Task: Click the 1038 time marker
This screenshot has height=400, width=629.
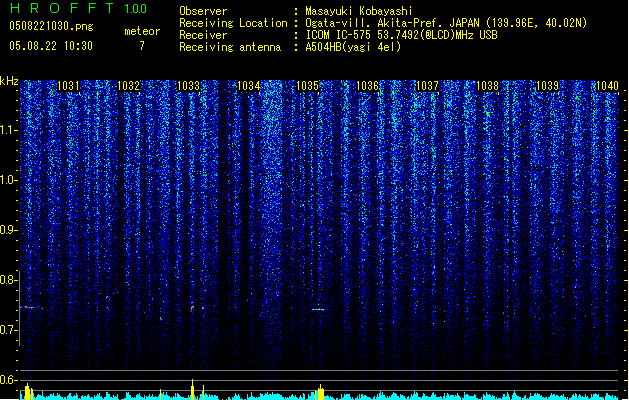Action: pyautogui.click(x=487, y=85)
